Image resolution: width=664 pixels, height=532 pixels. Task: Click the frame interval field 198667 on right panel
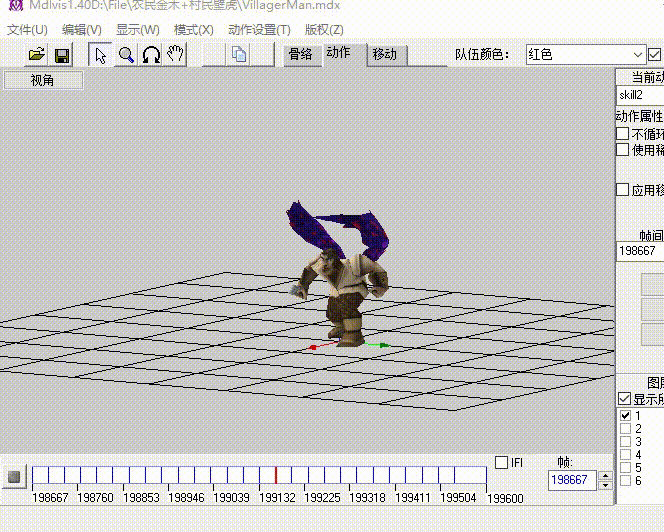tap(640, 251)
